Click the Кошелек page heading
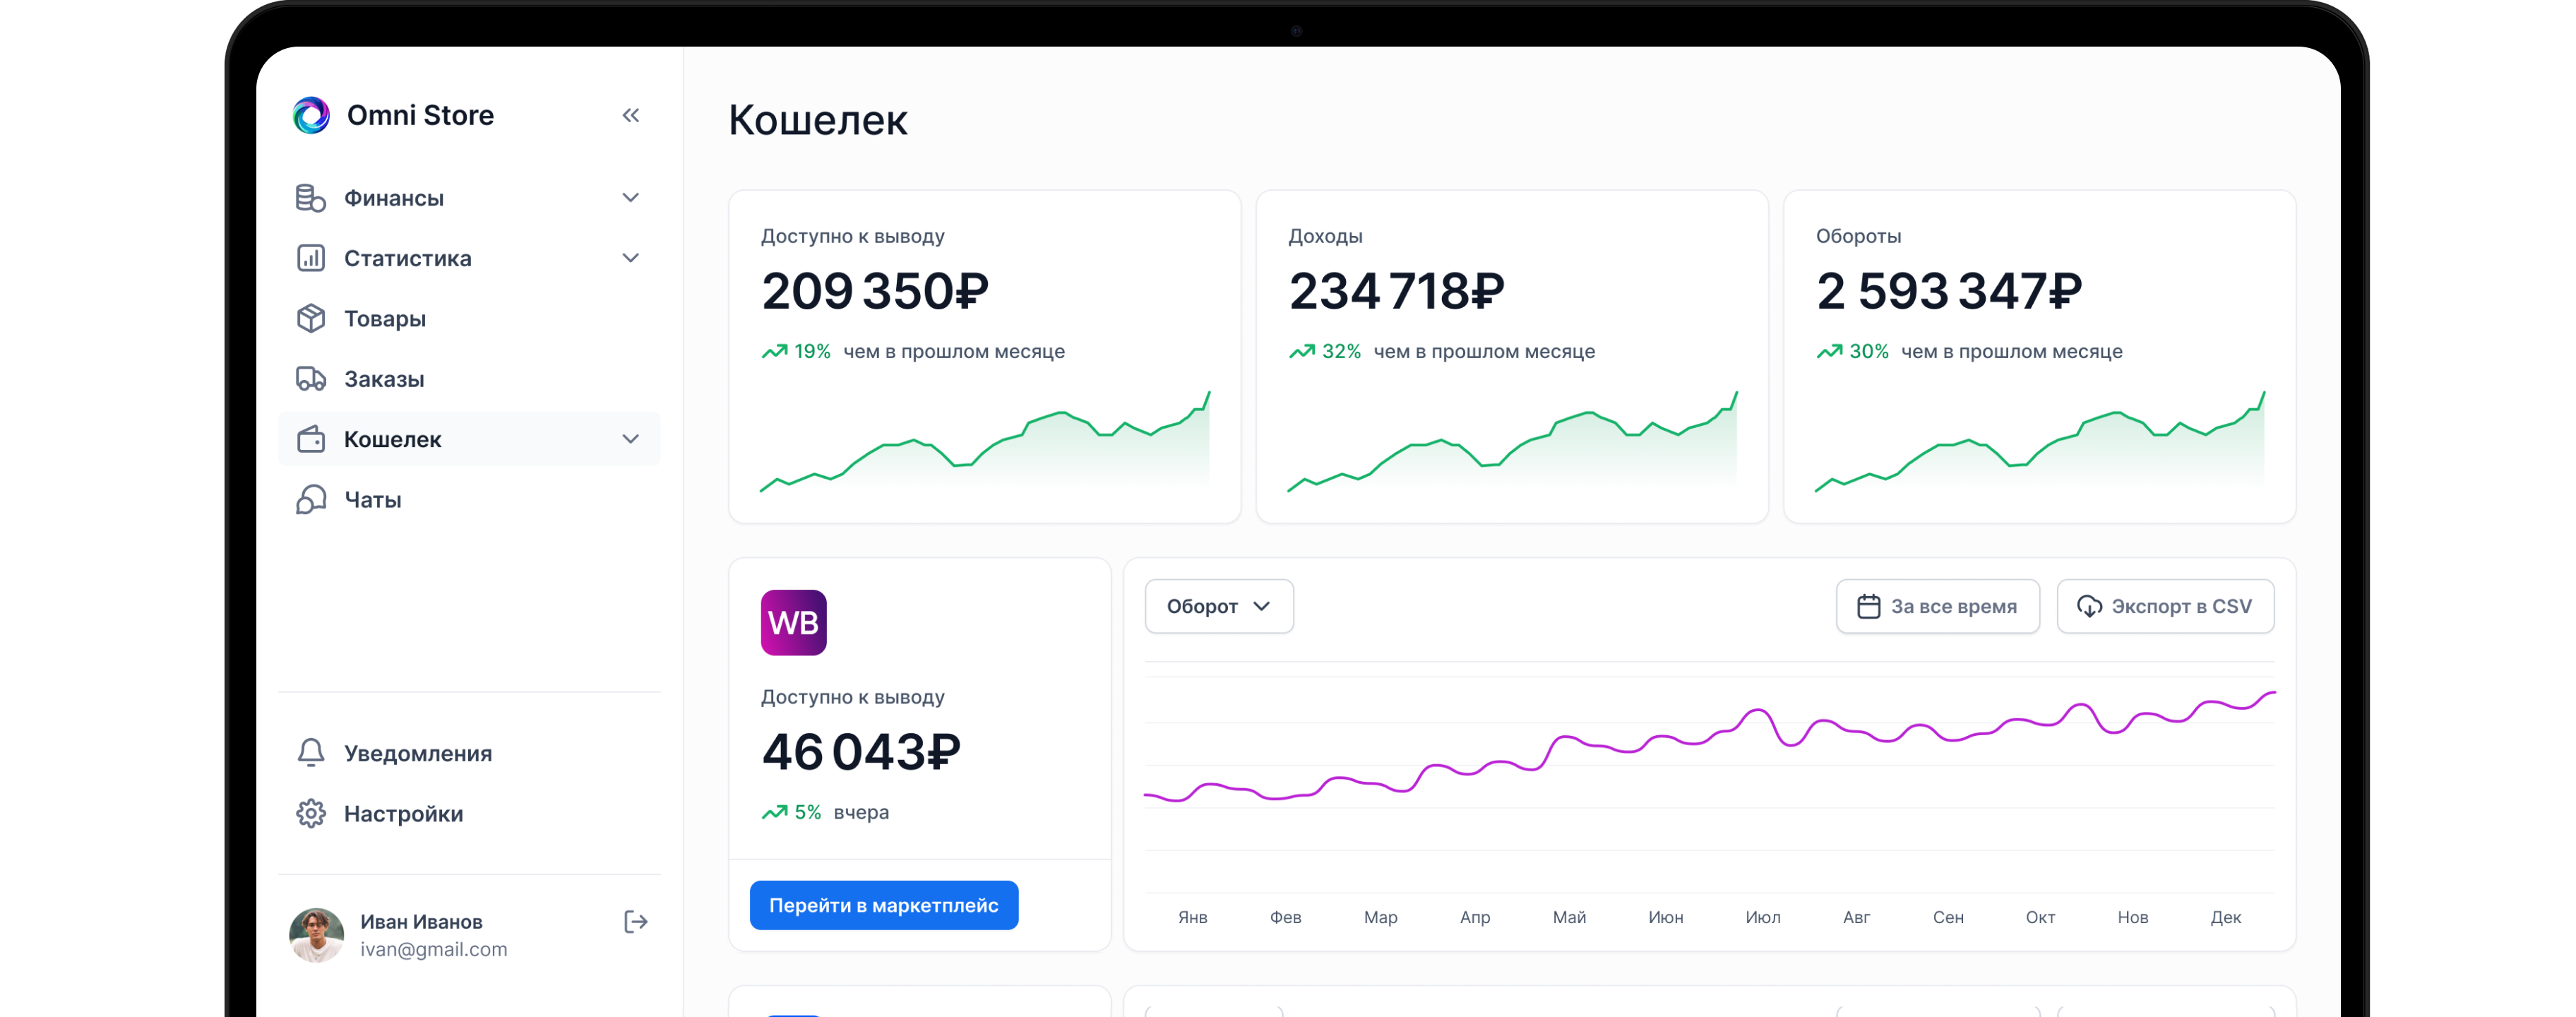Viewport: 2576px width, 1017px height. [818, 120]
